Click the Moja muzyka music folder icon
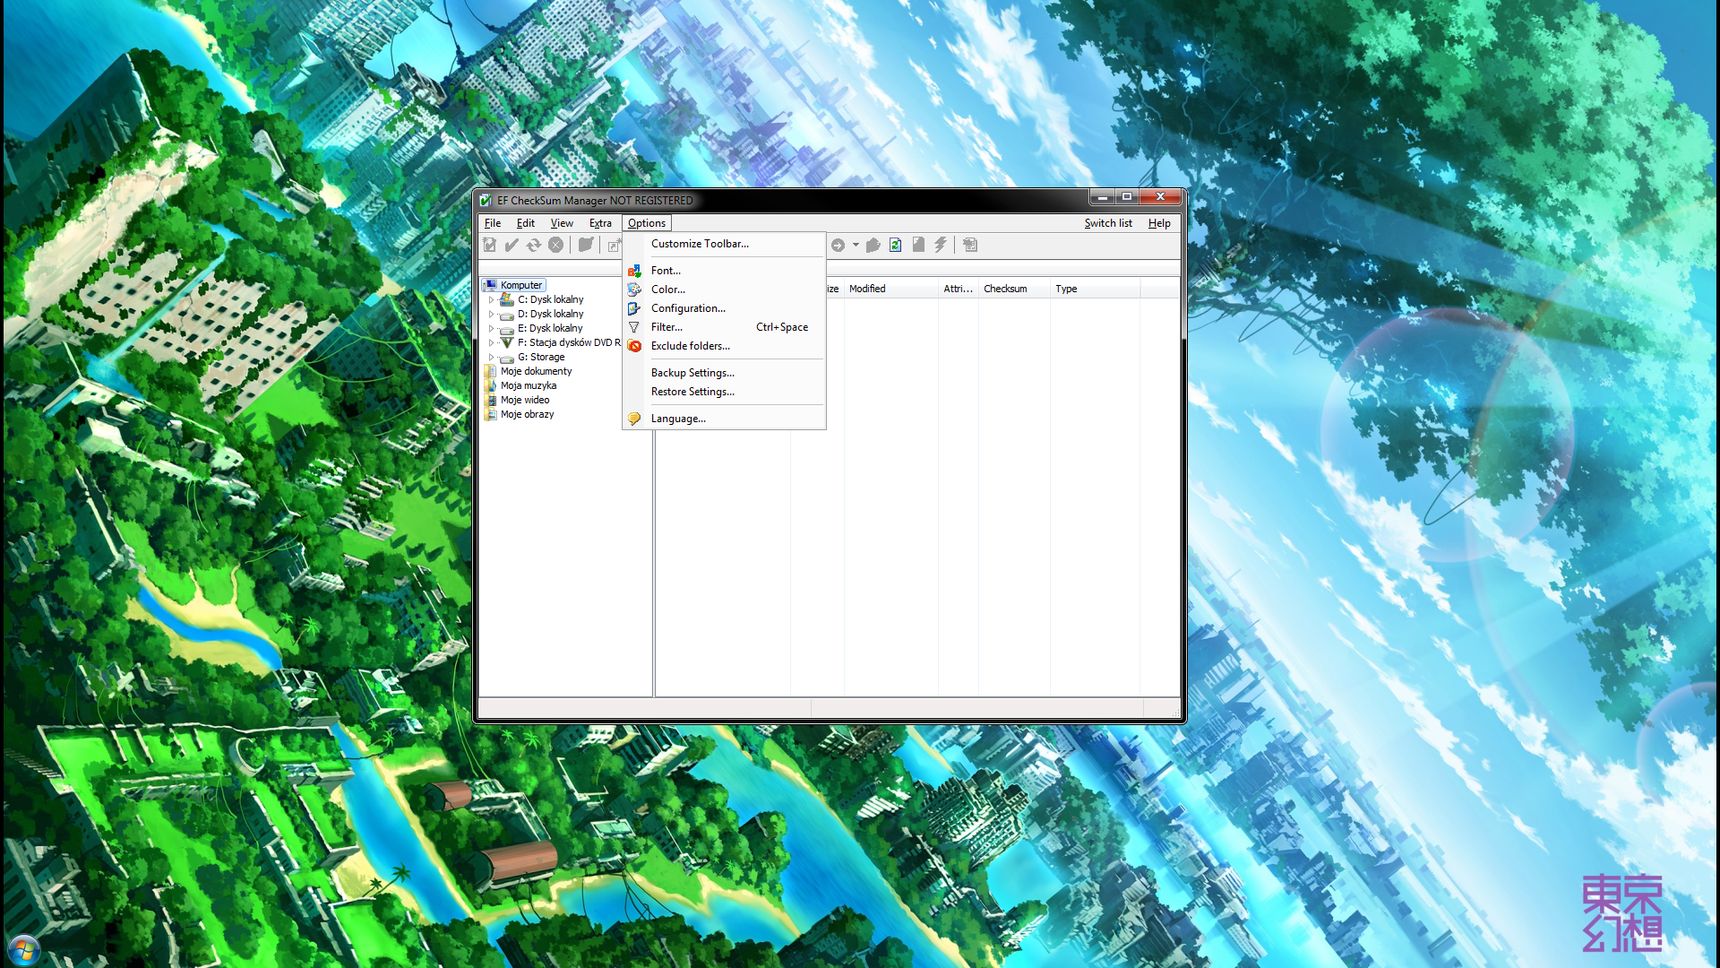The width and height of the screenshot is (1720, 968). [491, 386]
